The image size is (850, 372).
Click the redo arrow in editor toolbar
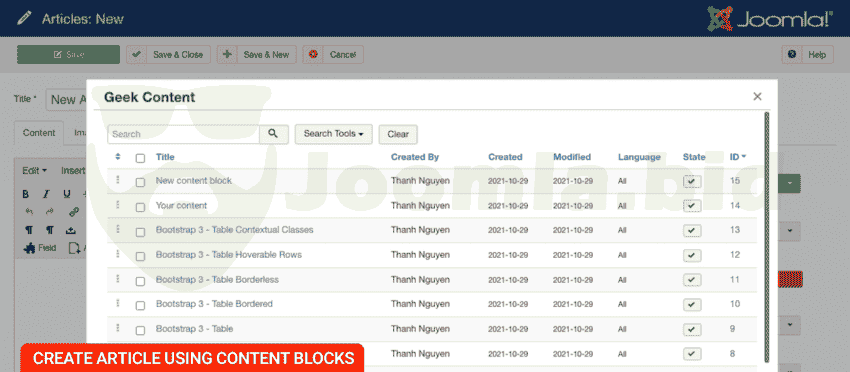tap(50, 212)
